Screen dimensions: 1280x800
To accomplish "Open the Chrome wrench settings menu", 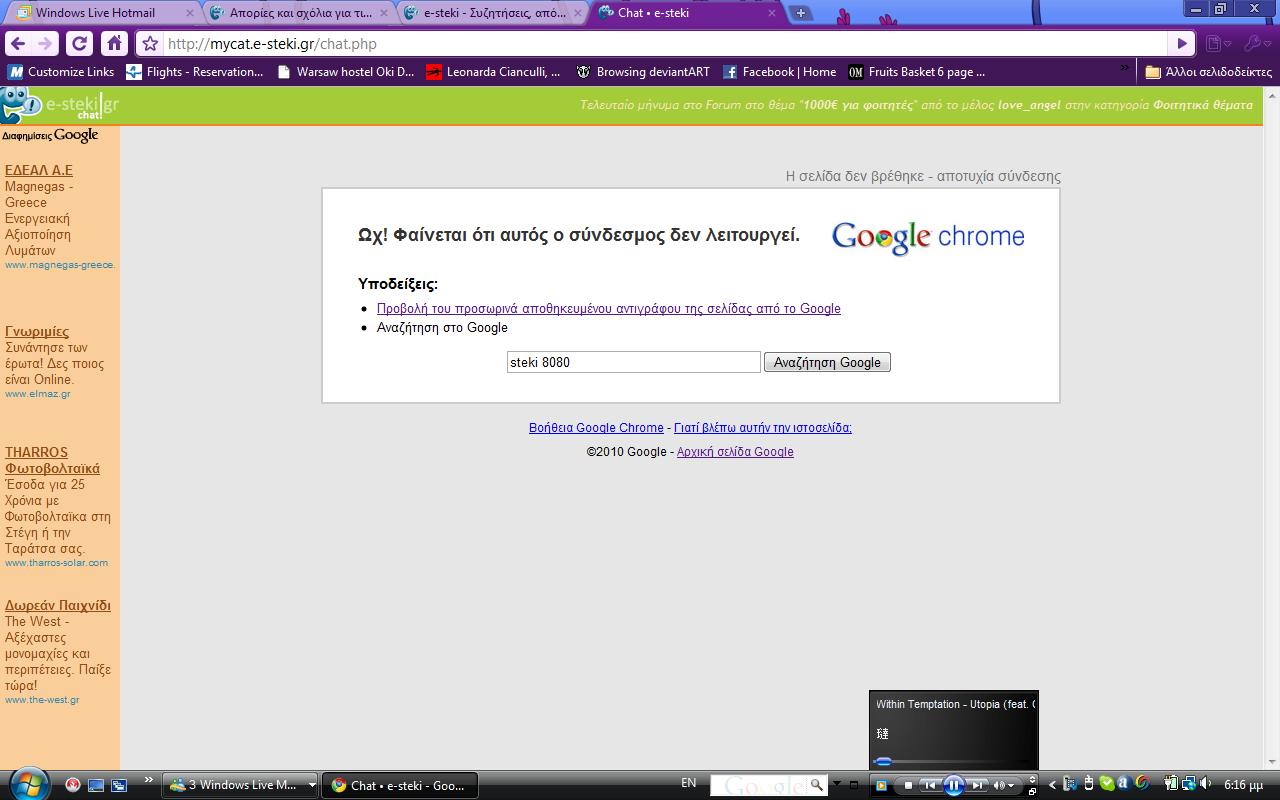I will (1254, 43).
